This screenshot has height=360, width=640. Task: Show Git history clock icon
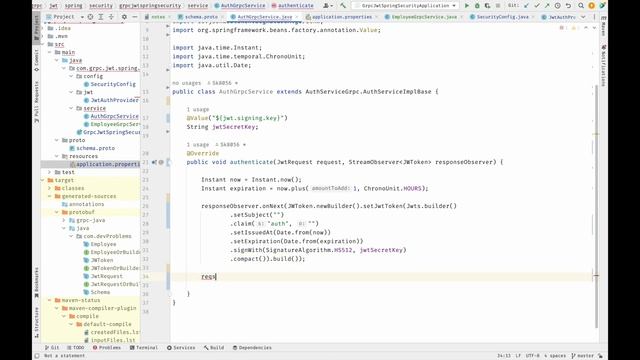[x=558, y=6]
